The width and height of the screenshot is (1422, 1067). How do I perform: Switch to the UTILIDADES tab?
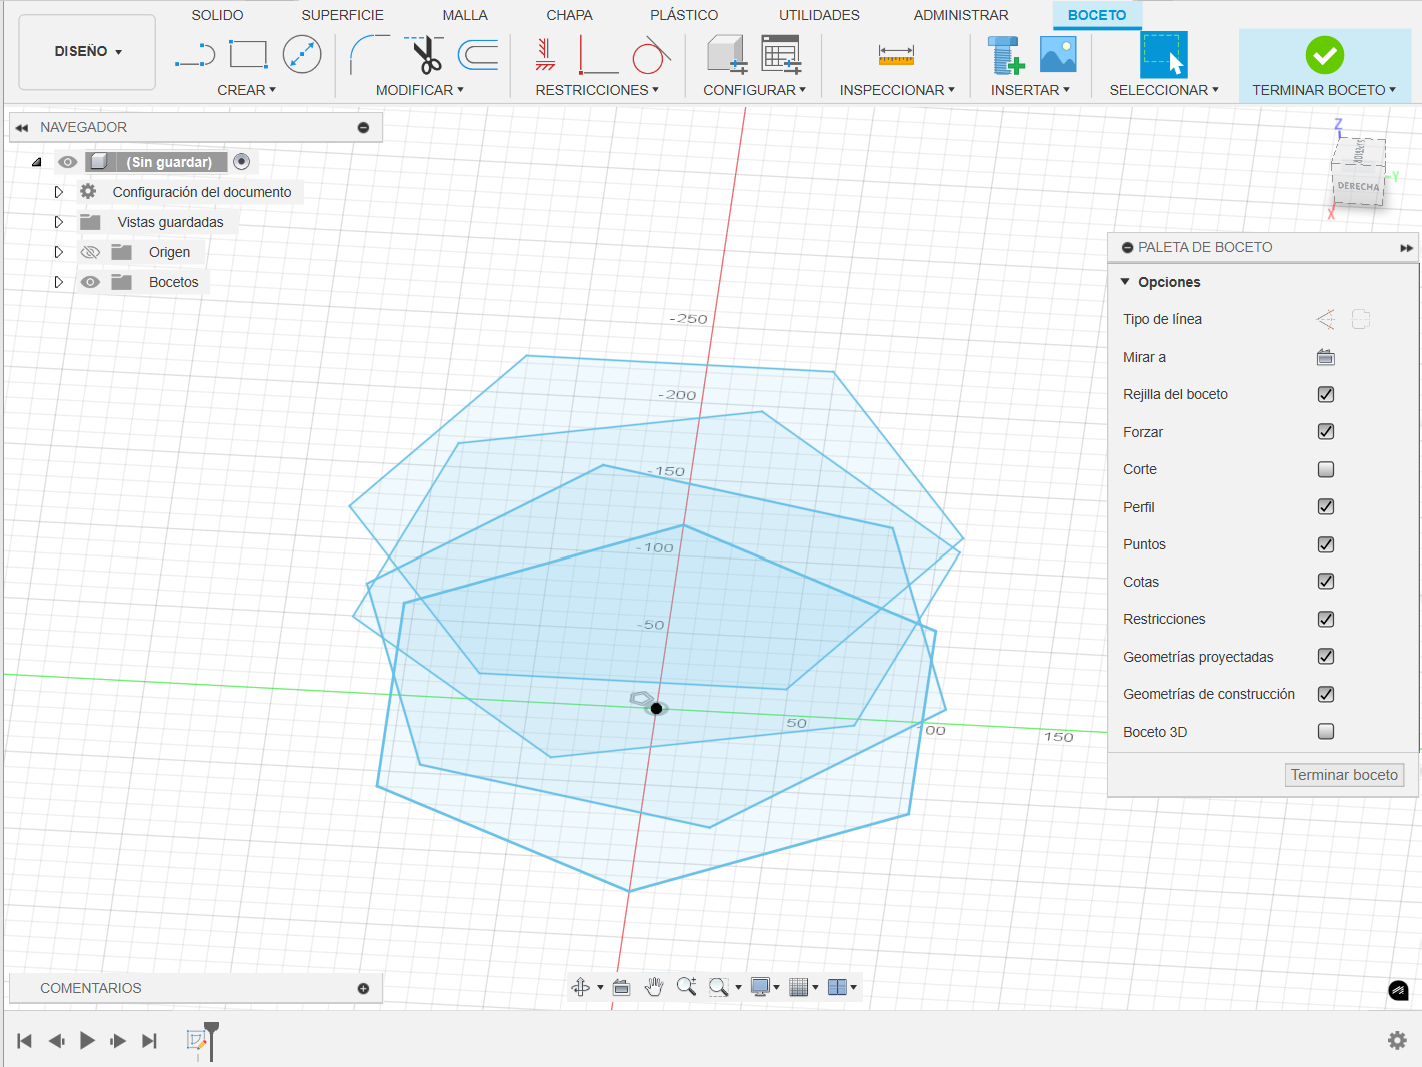coord(819,15)
